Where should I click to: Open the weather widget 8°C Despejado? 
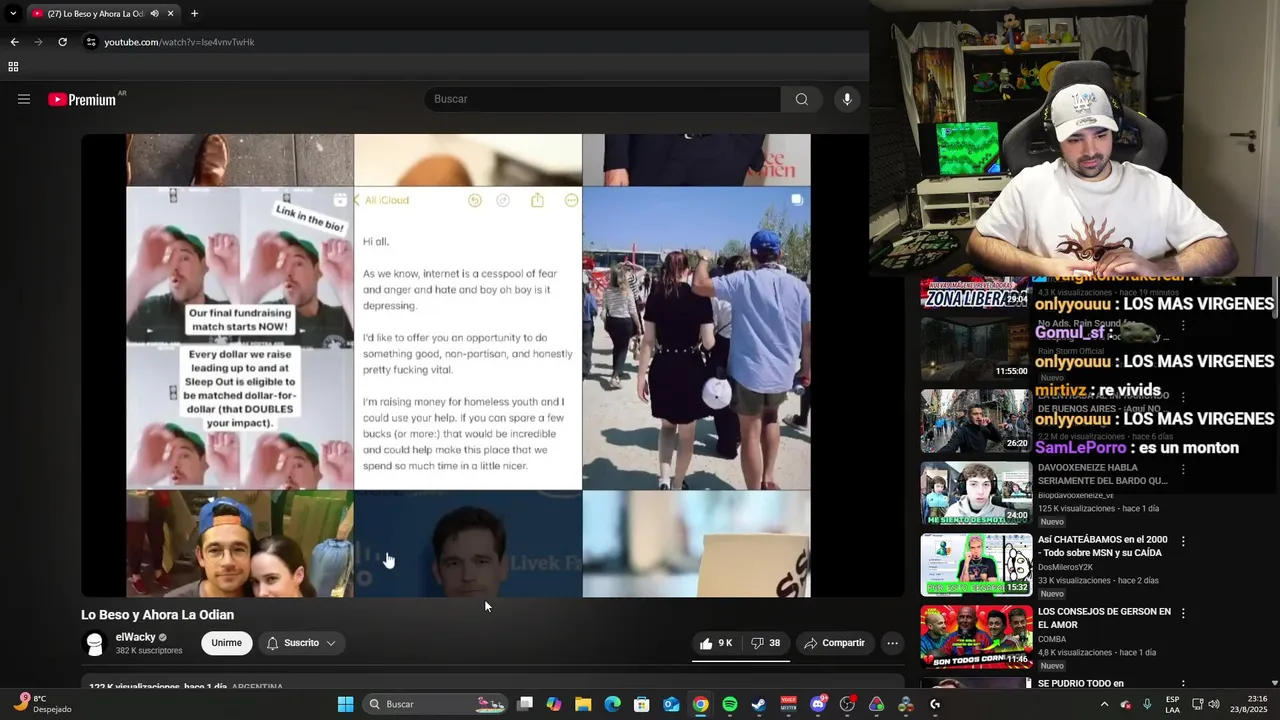[x=42, y=704]
